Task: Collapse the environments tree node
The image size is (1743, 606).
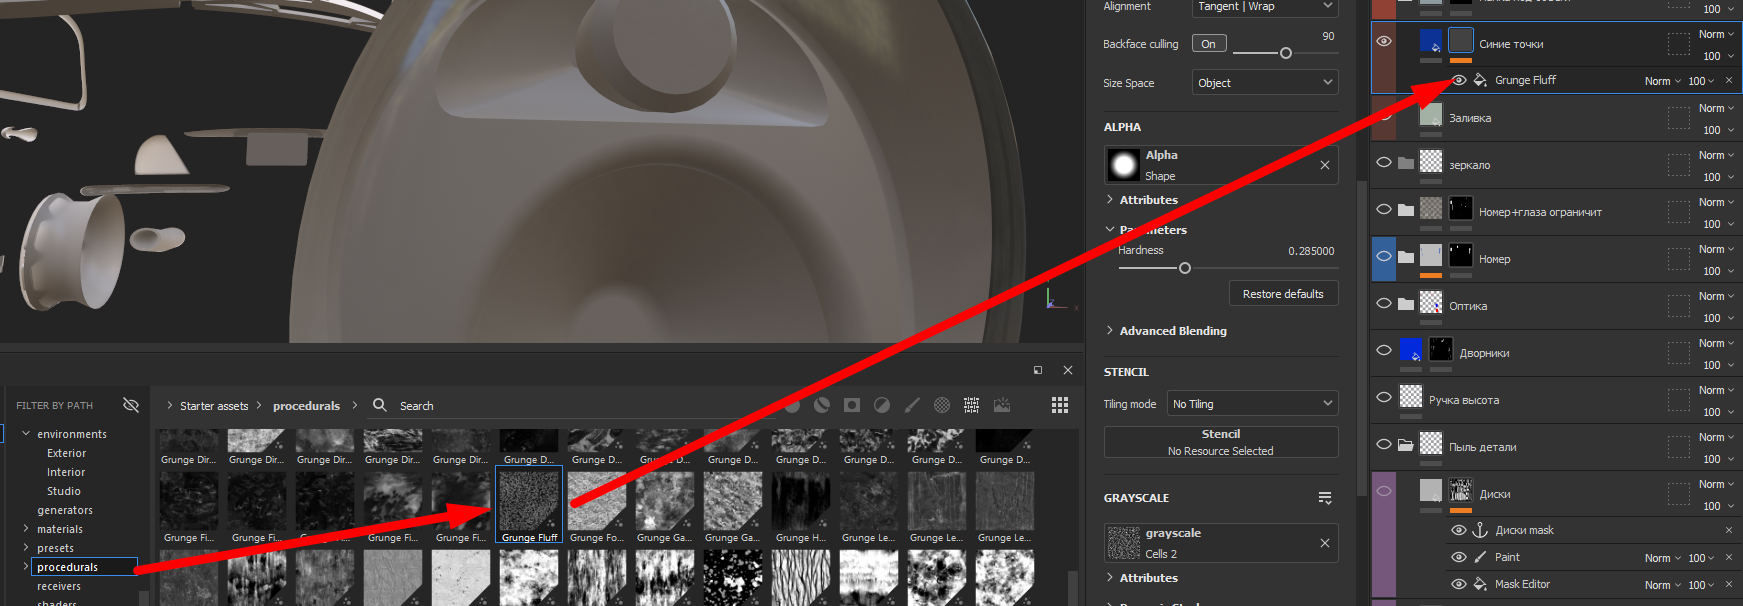Action: coord(26,434)
